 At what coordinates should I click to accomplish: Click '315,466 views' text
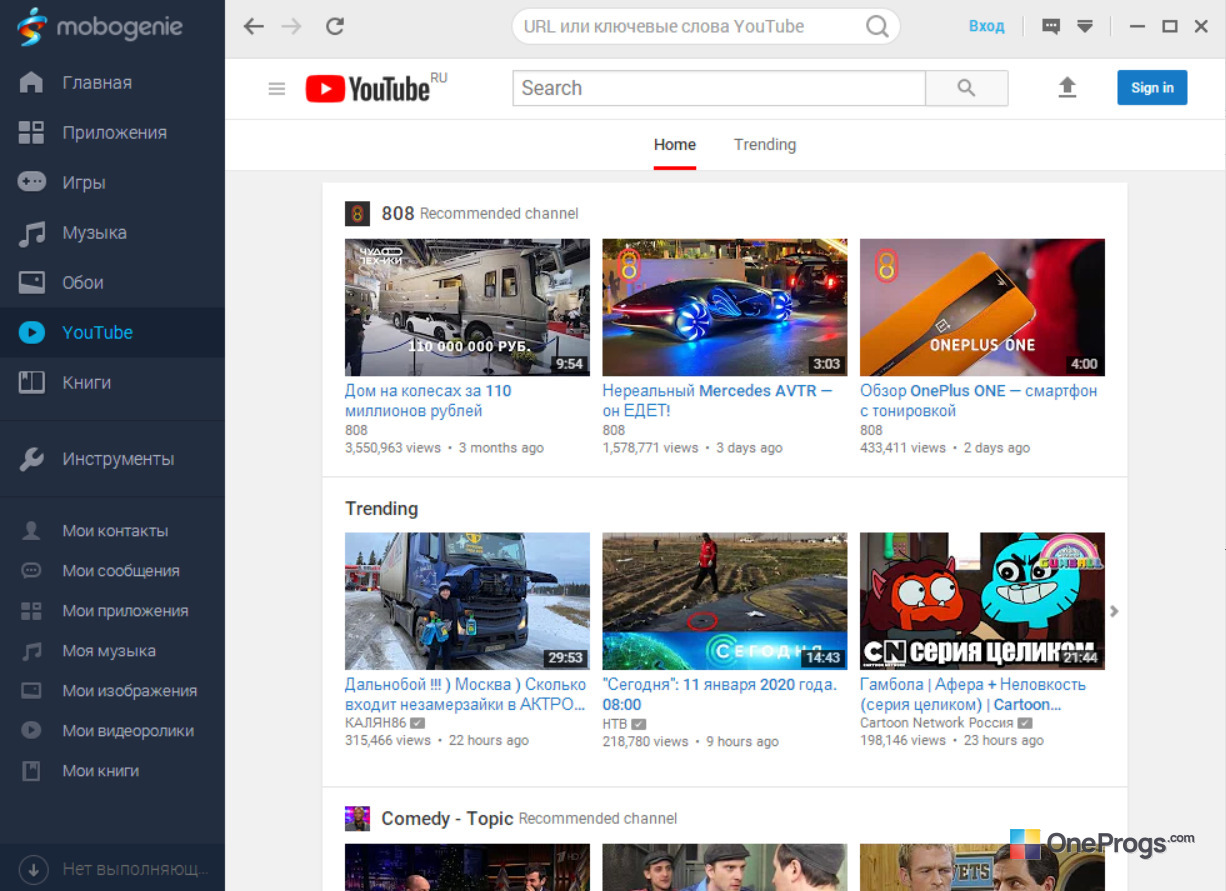coord(388,741)
